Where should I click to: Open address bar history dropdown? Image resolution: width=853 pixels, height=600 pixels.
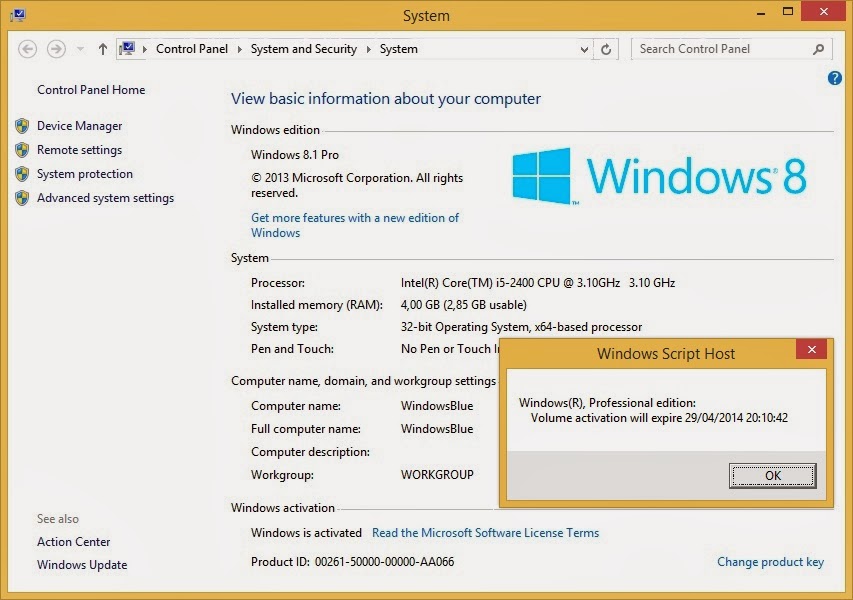pyautogui.click(x=584, y=50)
